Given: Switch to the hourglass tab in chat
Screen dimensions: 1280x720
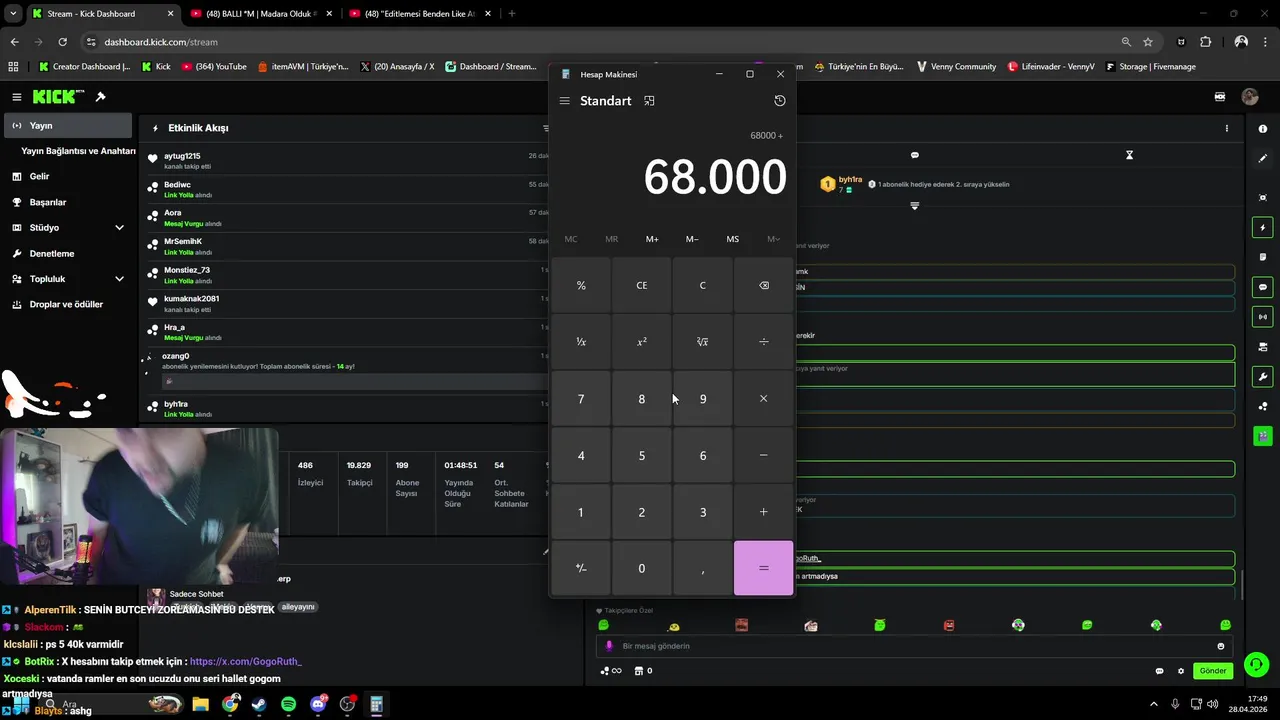Looking at the screenshot, I should pyautogui.click(x=1129, y=155).
